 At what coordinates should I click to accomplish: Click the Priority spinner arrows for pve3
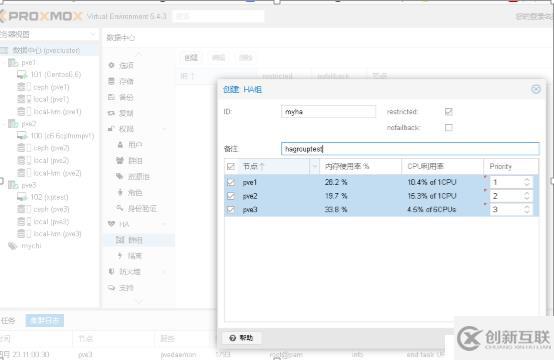coord(527,209)
